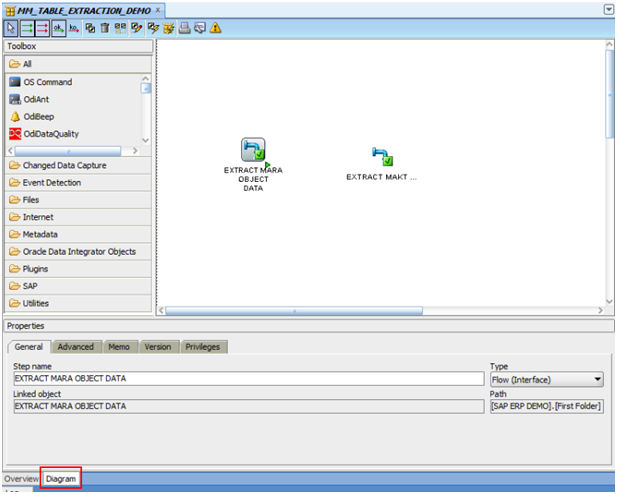Image resolution: width=617 pixels, height=494 pixels.
Task: Click the execute step lightning icon
Action: [x=153, y=28]
